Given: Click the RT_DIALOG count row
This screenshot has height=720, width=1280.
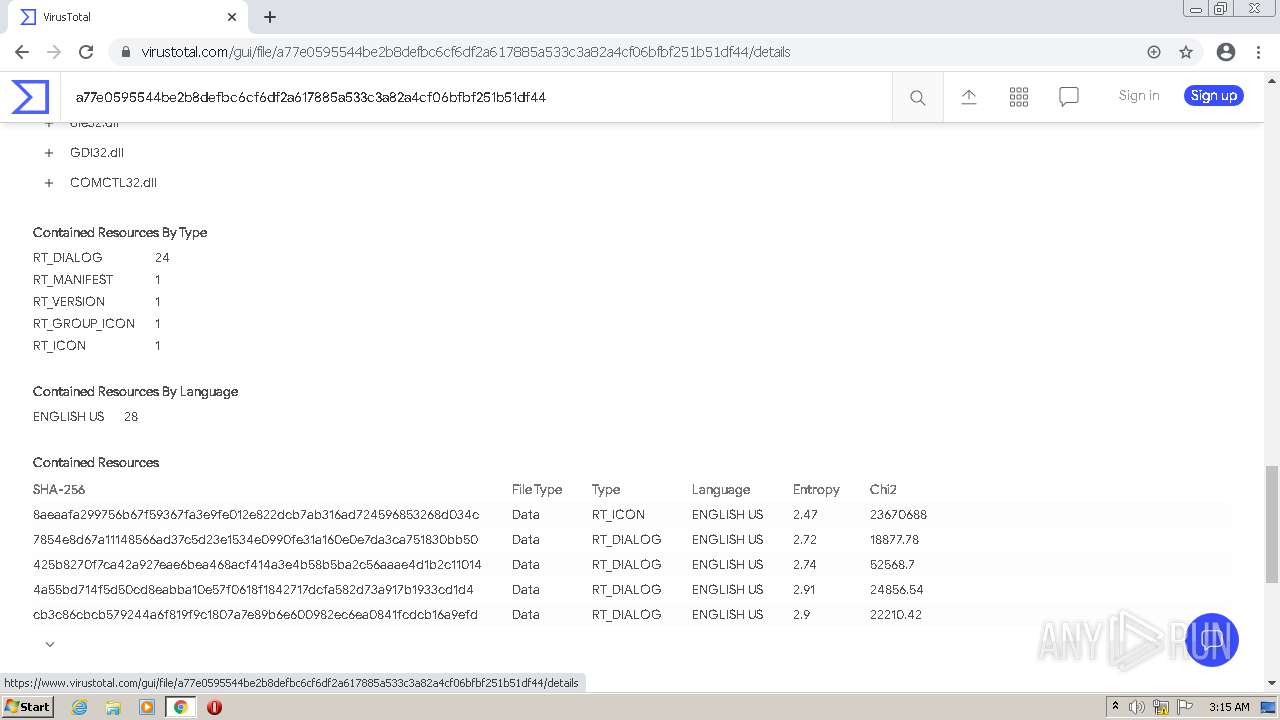Looking at the screenshot, I should 101,258.
